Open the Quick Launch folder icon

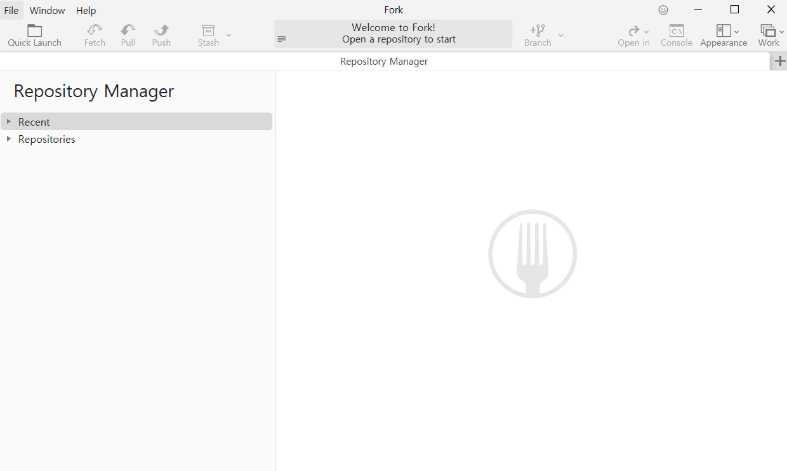click(x=34, y=31)
